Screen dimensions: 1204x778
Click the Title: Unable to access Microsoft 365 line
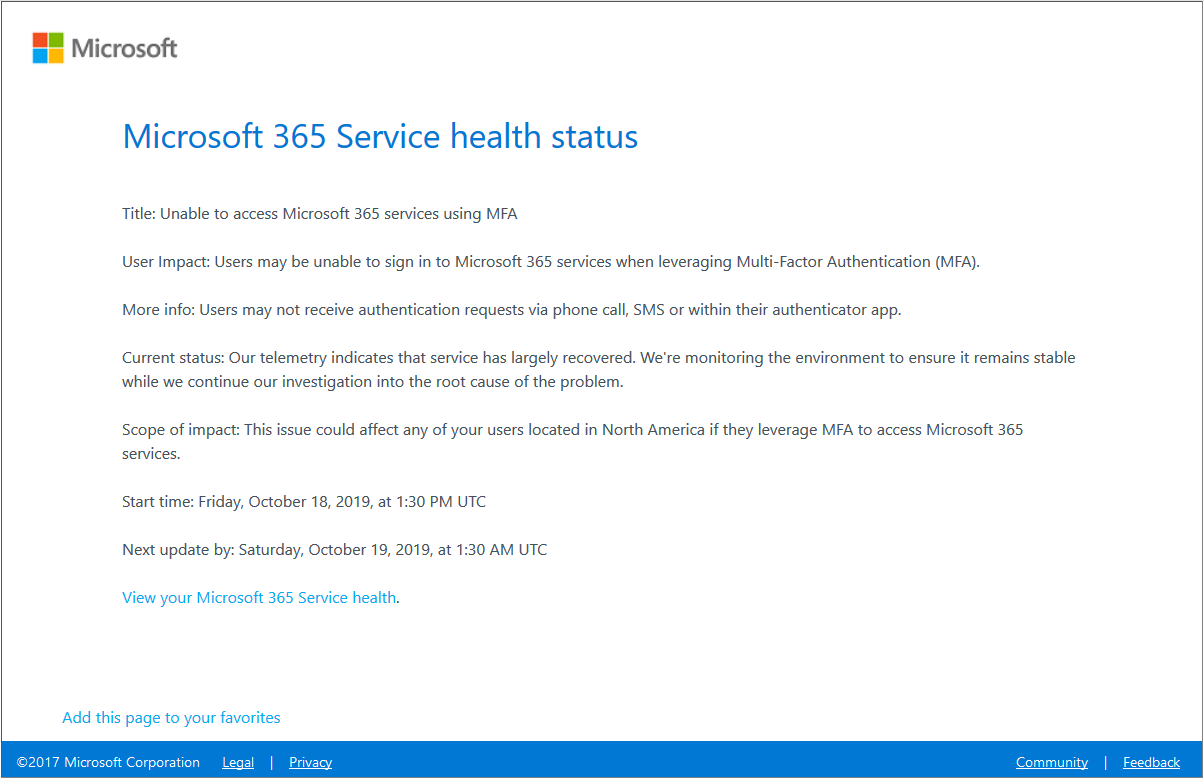pos(320,213)
